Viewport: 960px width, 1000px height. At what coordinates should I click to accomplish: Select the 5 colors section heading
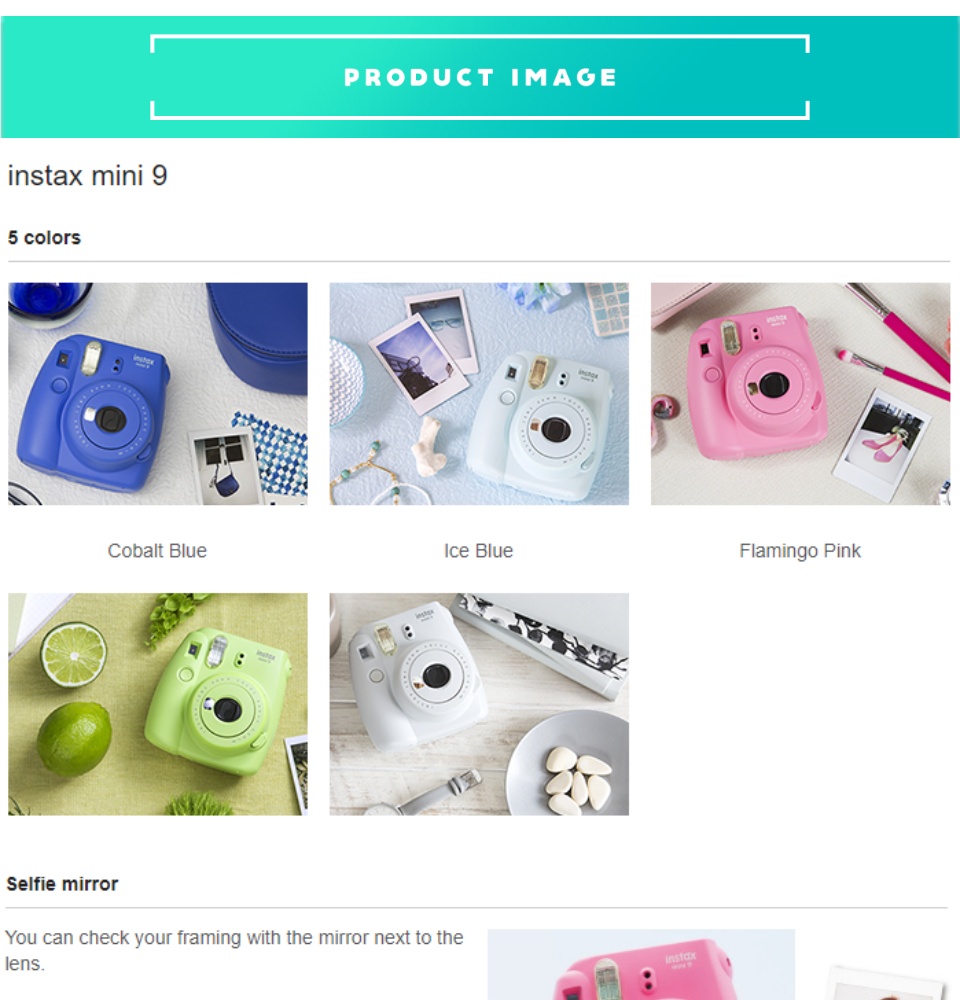[44, 238]
